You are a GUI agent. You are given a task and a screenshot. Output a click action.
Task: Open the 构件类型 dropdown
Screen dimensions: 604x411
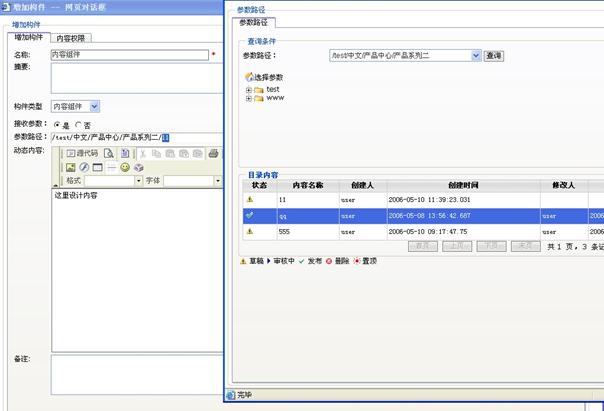[95, 106]
